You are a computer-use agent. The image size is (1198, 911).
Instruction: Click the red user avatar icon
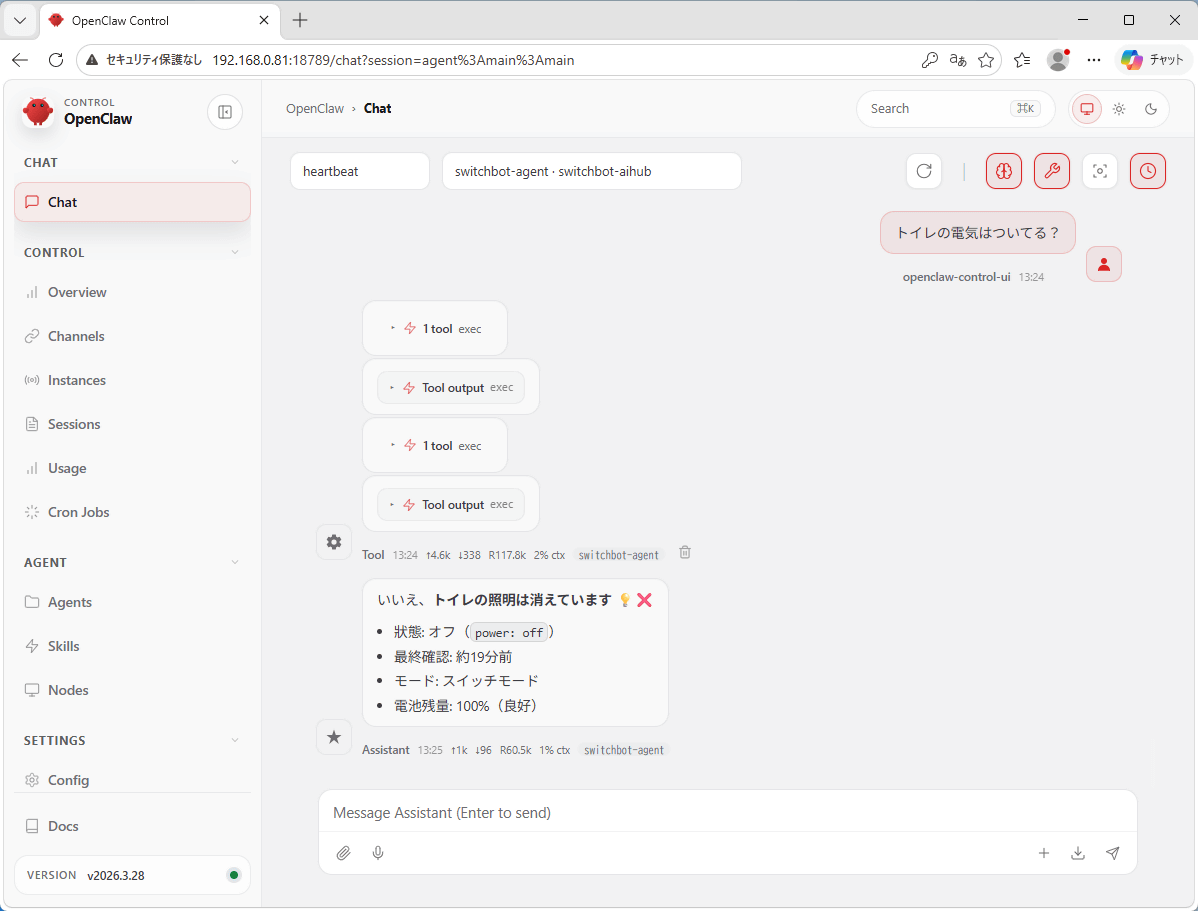pyautogui.click(x=1103, y=264)
